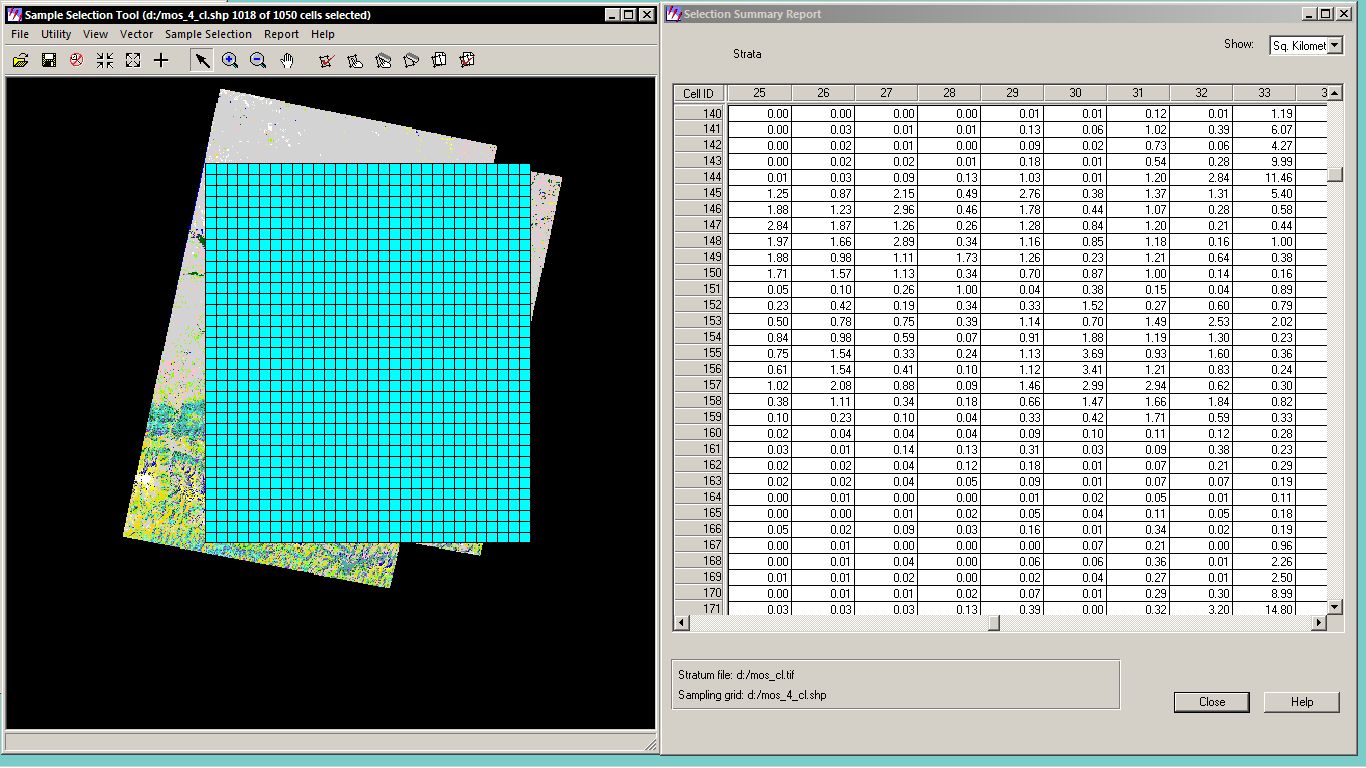The height and width of the screenshot is (768, 1366).
Task: Open the Sample Selection menu
Action: pyautogui.click(x=208, y=34)
